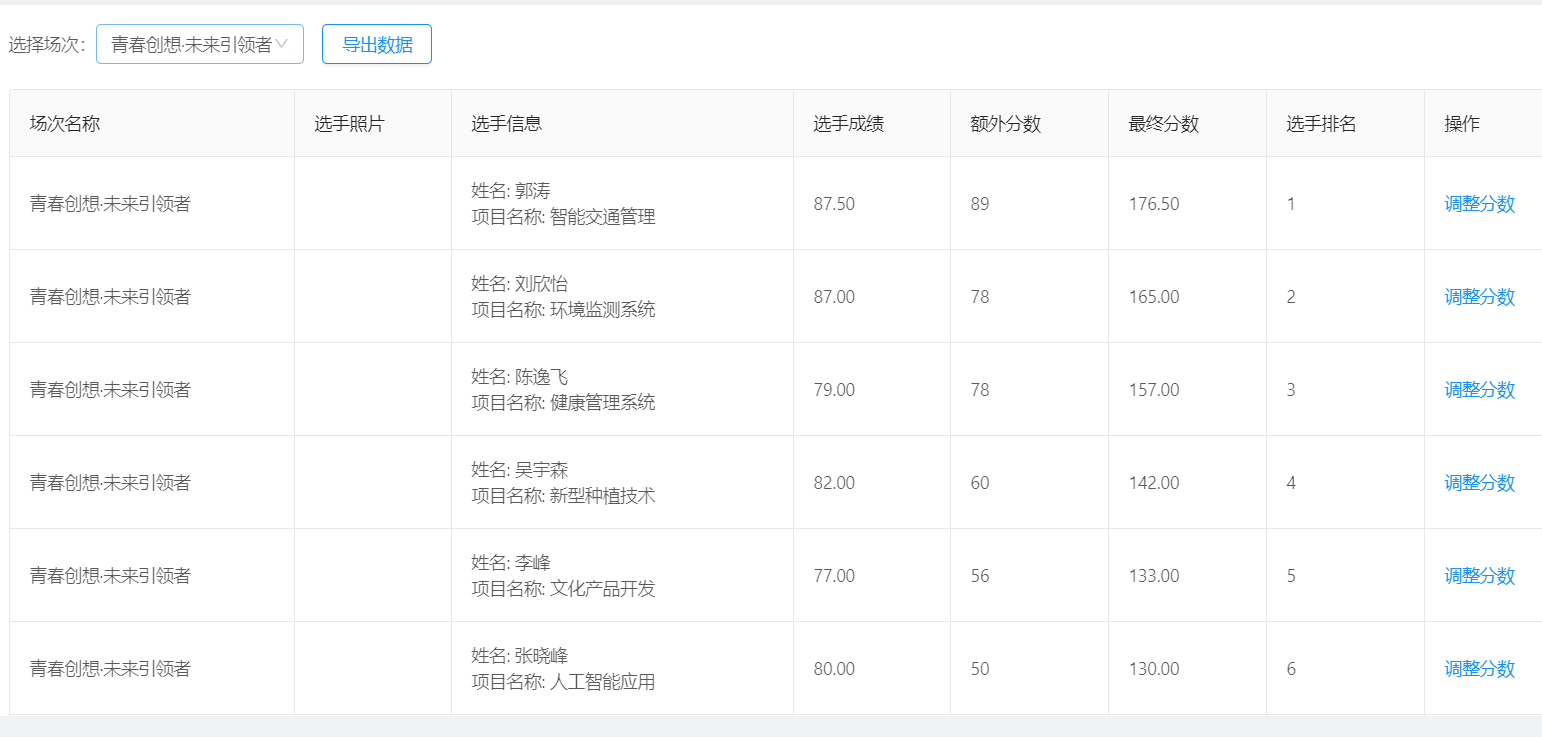Click extra score 56
This screenshot has width=1542, height=737.
point(980,576)
